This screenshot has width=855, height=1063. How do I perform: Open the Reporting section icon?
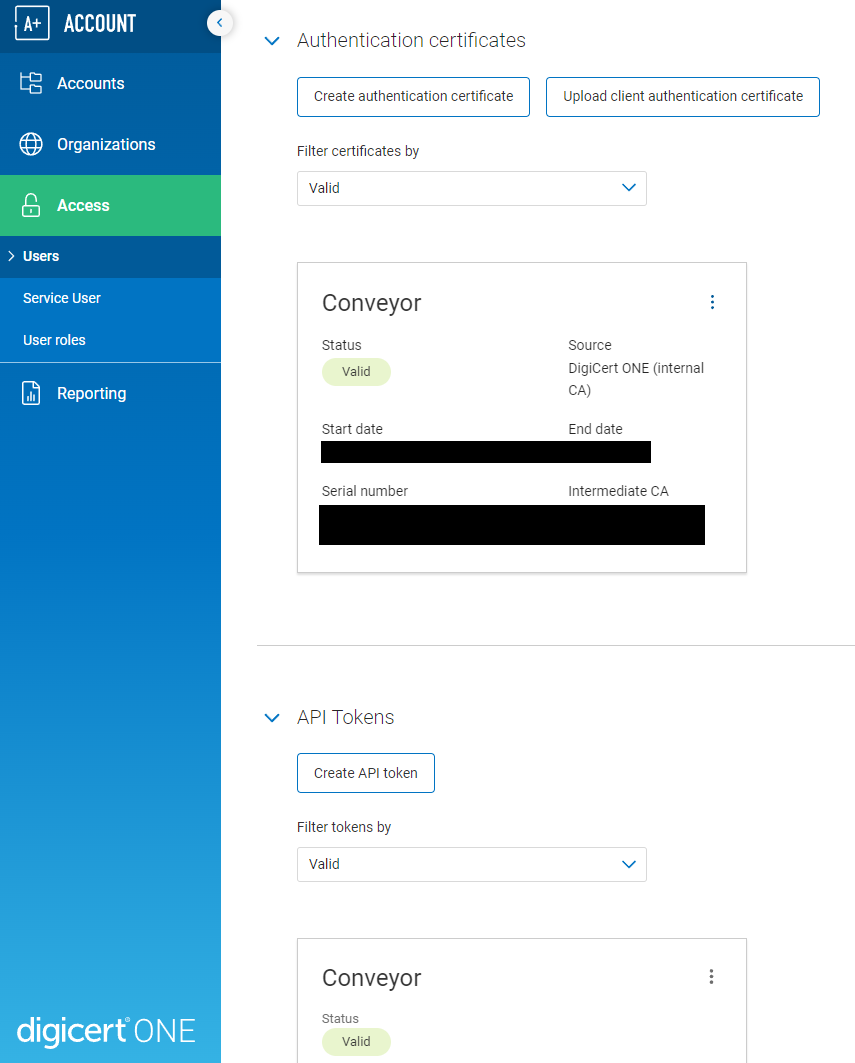click(x=31, y=393)
